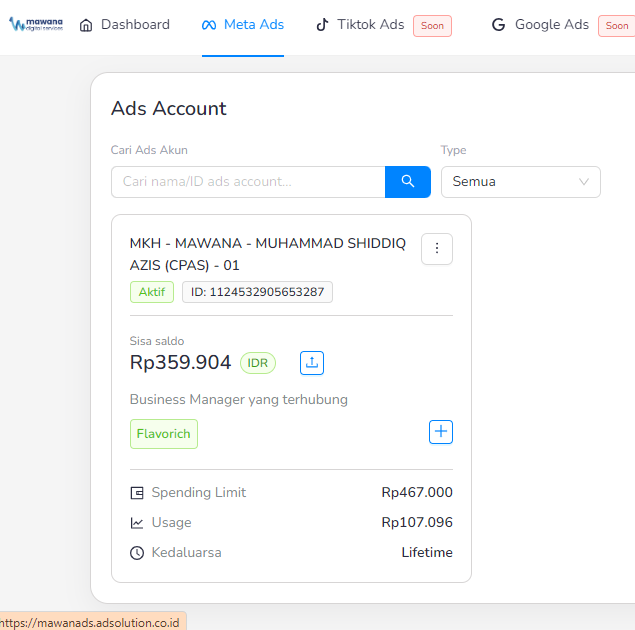Click the Spending Limit wallet icon

coord(137,493)
